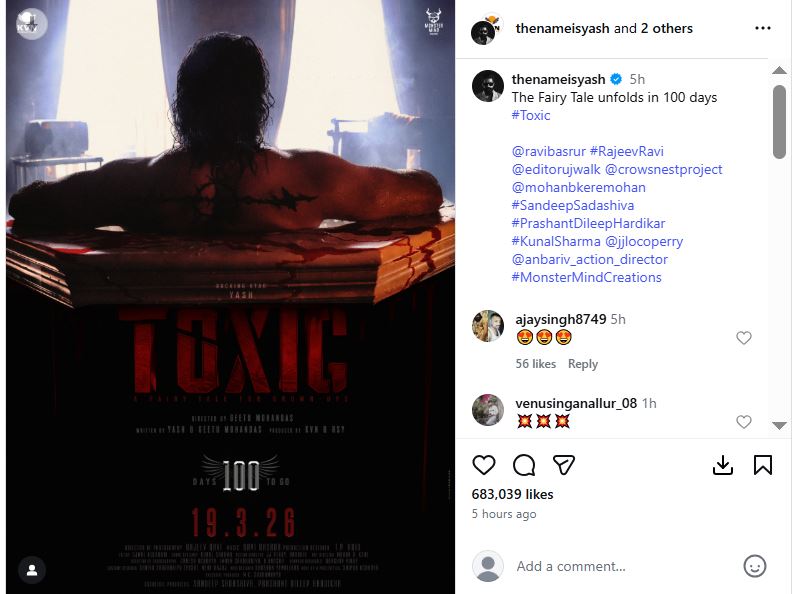Screen dimensions: 793x594
Task: Save post with bookmark icon
Action: click(763, 465)
